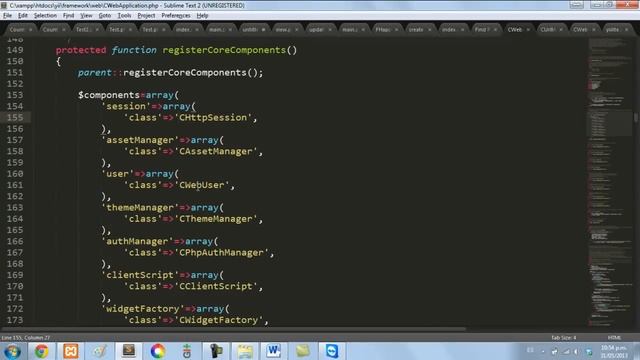Open the color wheel app in taskbar
This screenshot has height=360, width=640.
click(158, 351)
